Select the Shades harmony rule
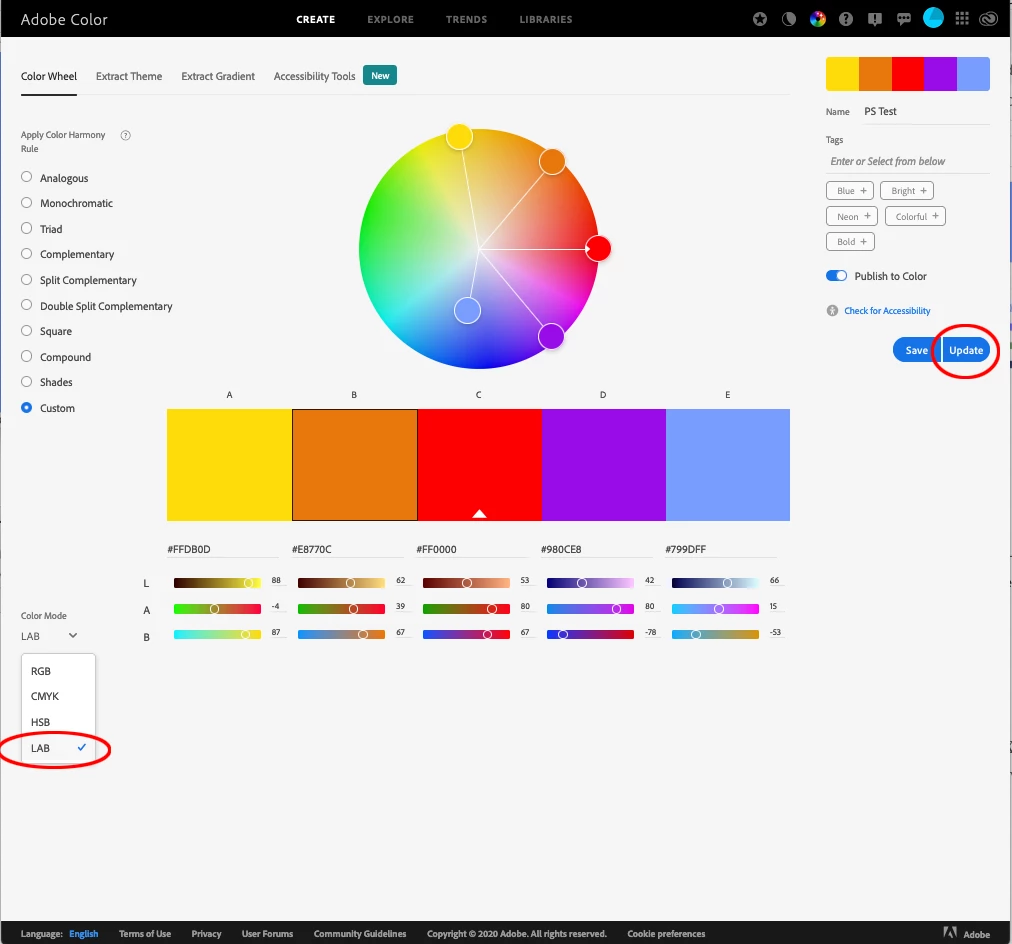The image size is (1012, 944). (26, 381)
